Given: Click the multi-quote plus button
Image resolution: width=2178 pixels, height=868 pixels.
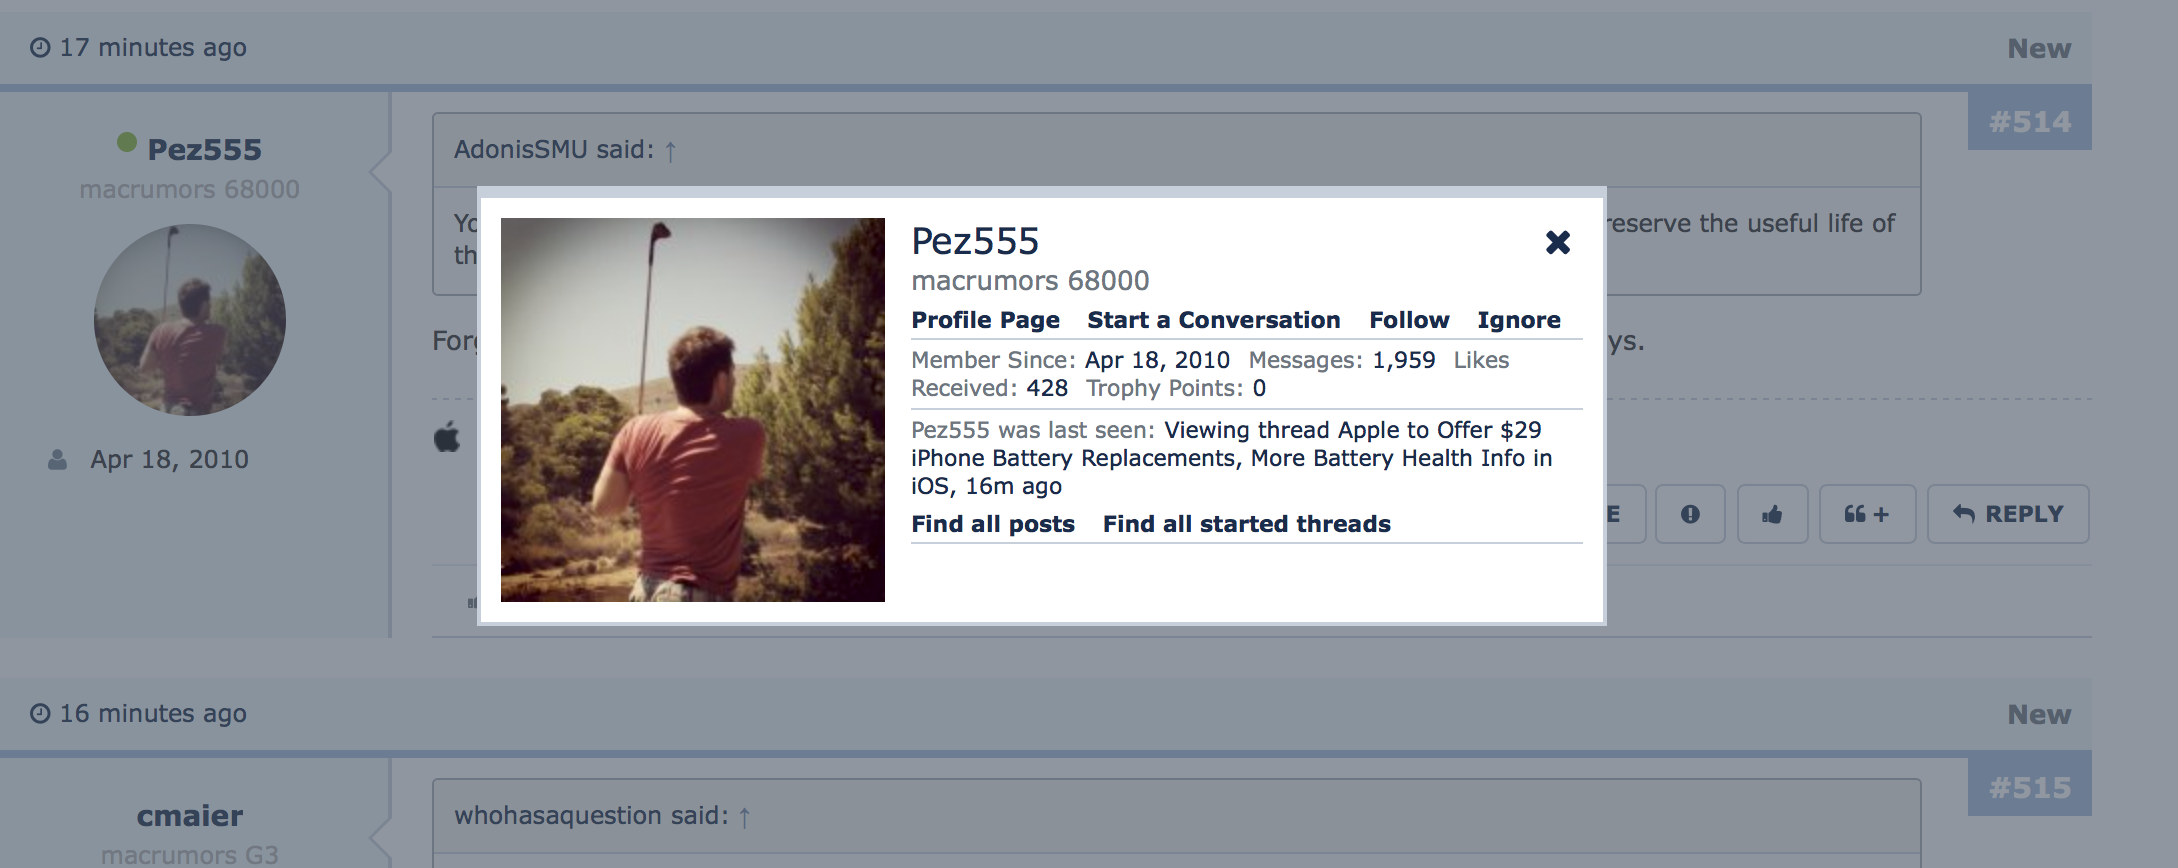Looking at the screenshot, I should (1867, 514).
